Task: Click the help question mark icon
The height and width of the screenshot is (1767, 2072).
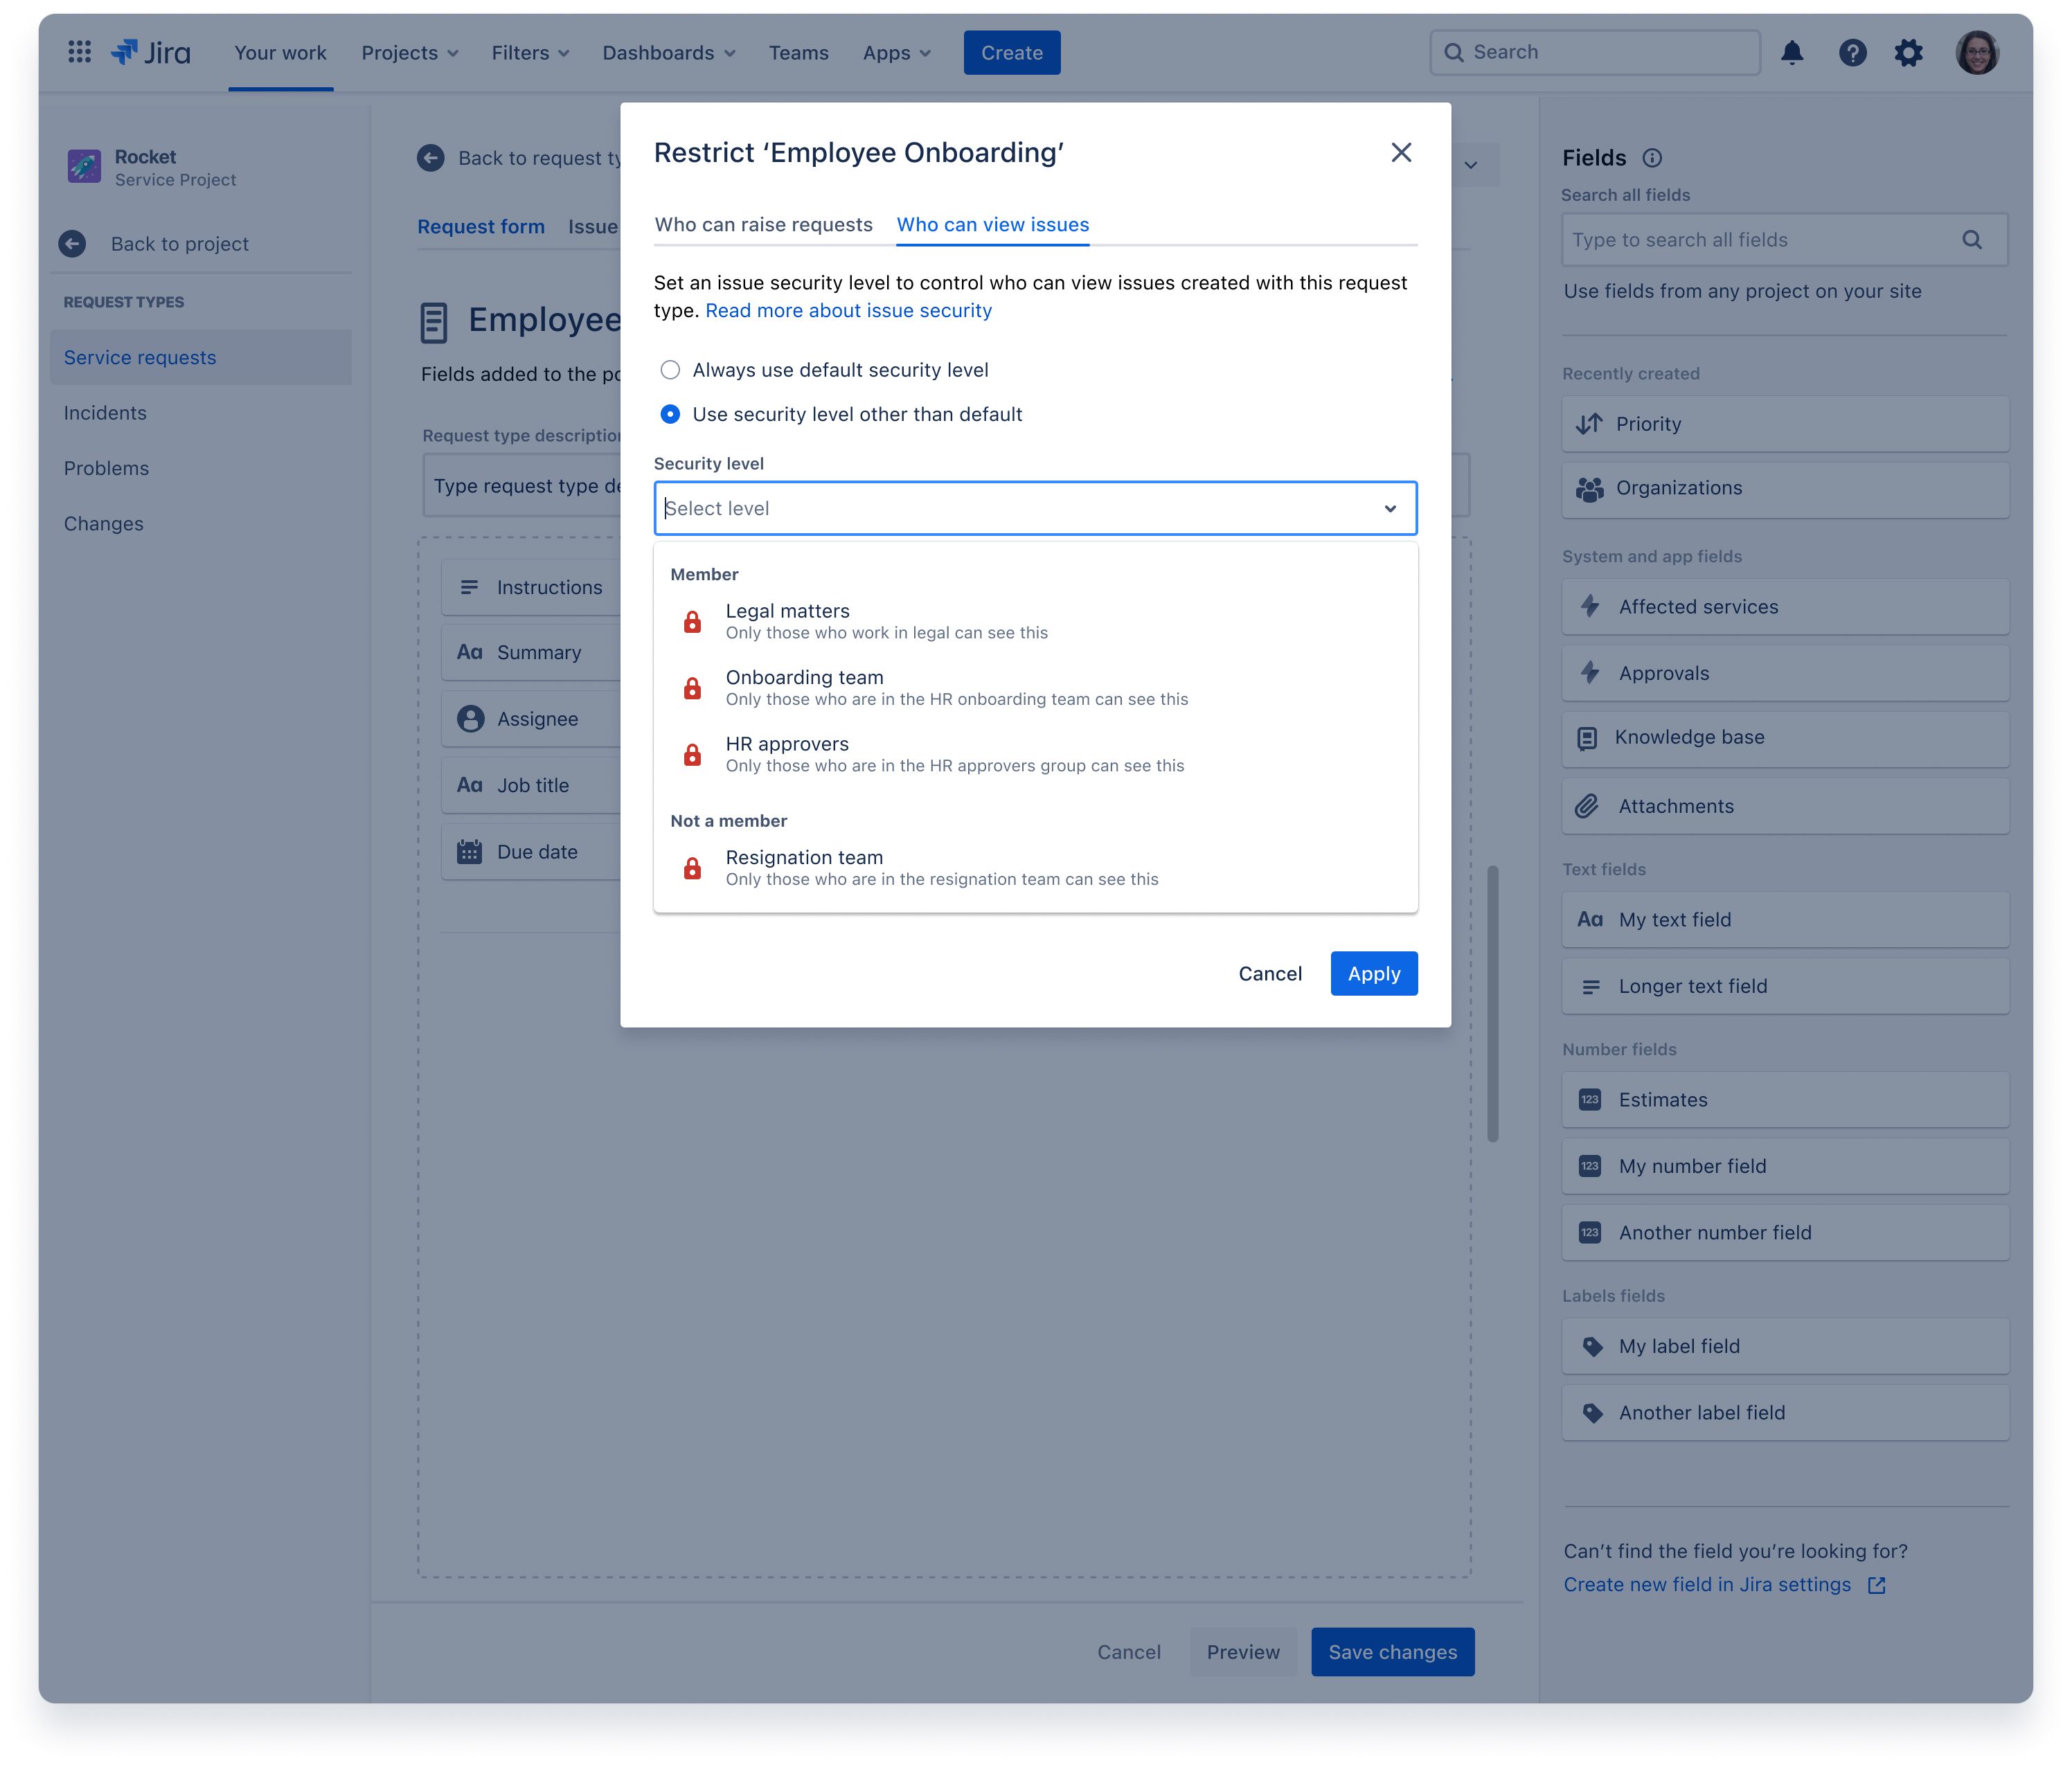Action: [x=1852, y=53]
